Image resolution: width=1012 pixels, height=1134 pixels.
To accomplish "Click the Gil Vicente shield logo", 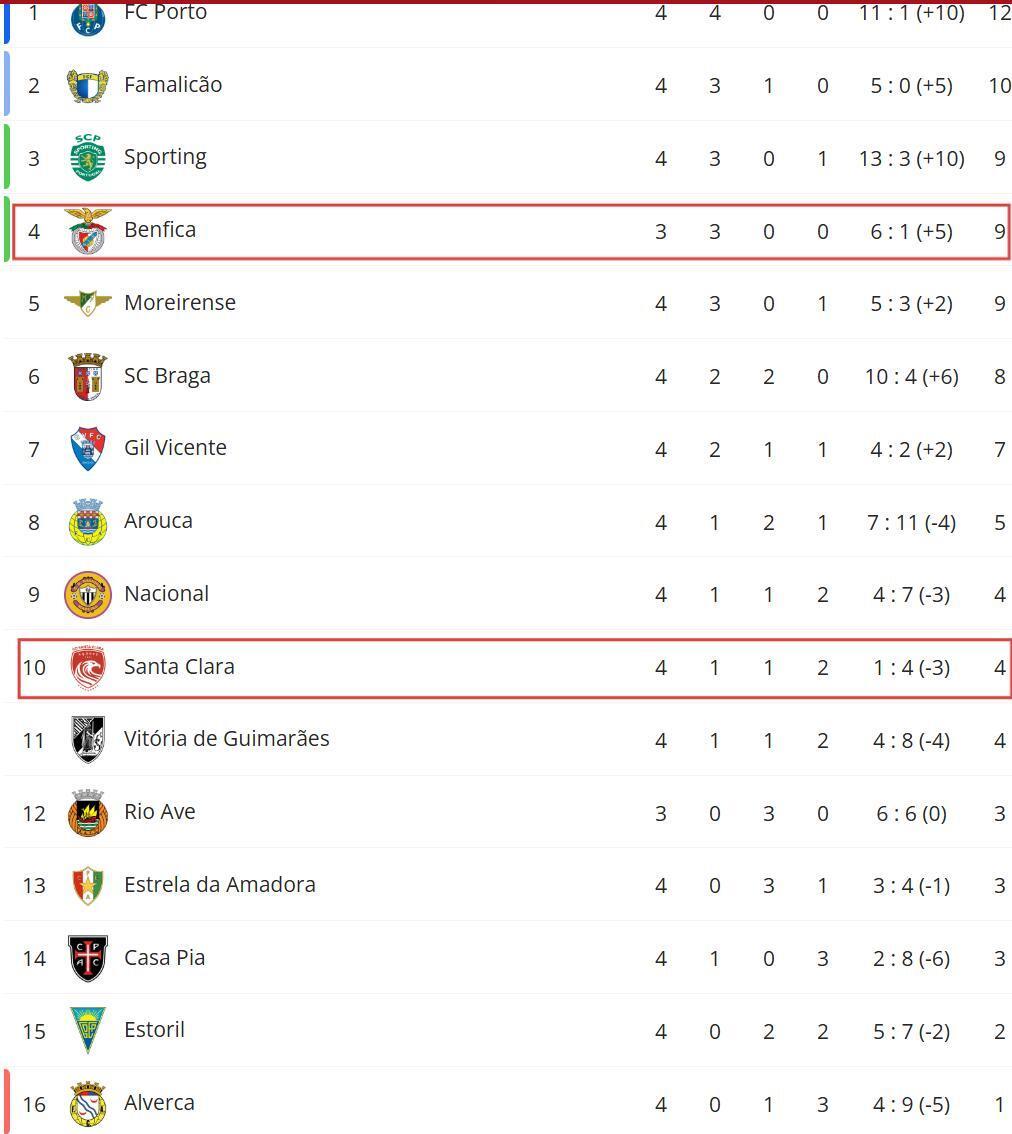I will point(88,449).
